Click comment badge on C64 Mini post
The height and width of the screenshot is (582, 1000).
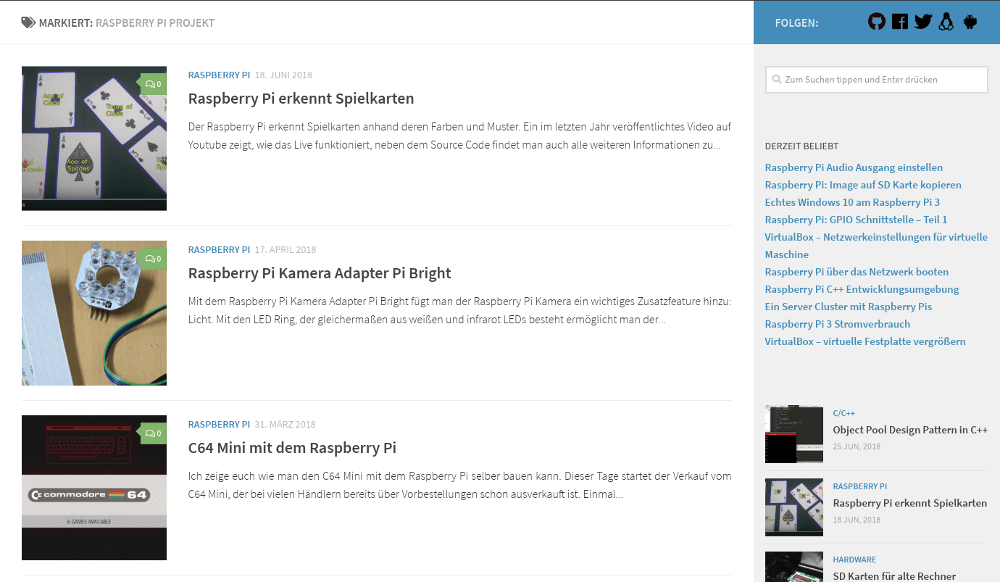pos(153,433)
